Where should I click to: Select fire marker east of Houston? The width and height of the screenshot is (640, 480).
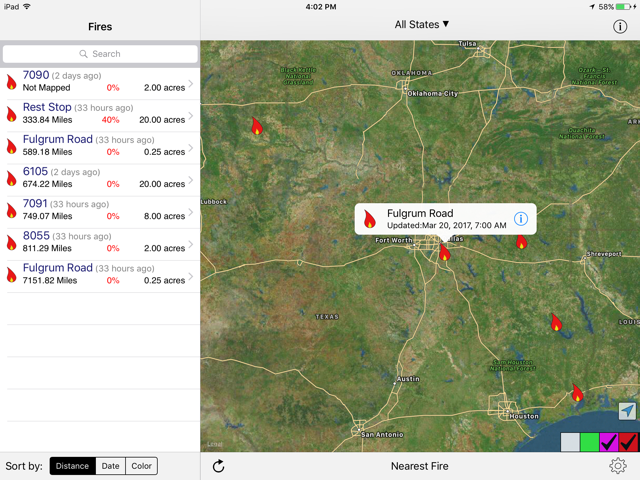point(577,393)
